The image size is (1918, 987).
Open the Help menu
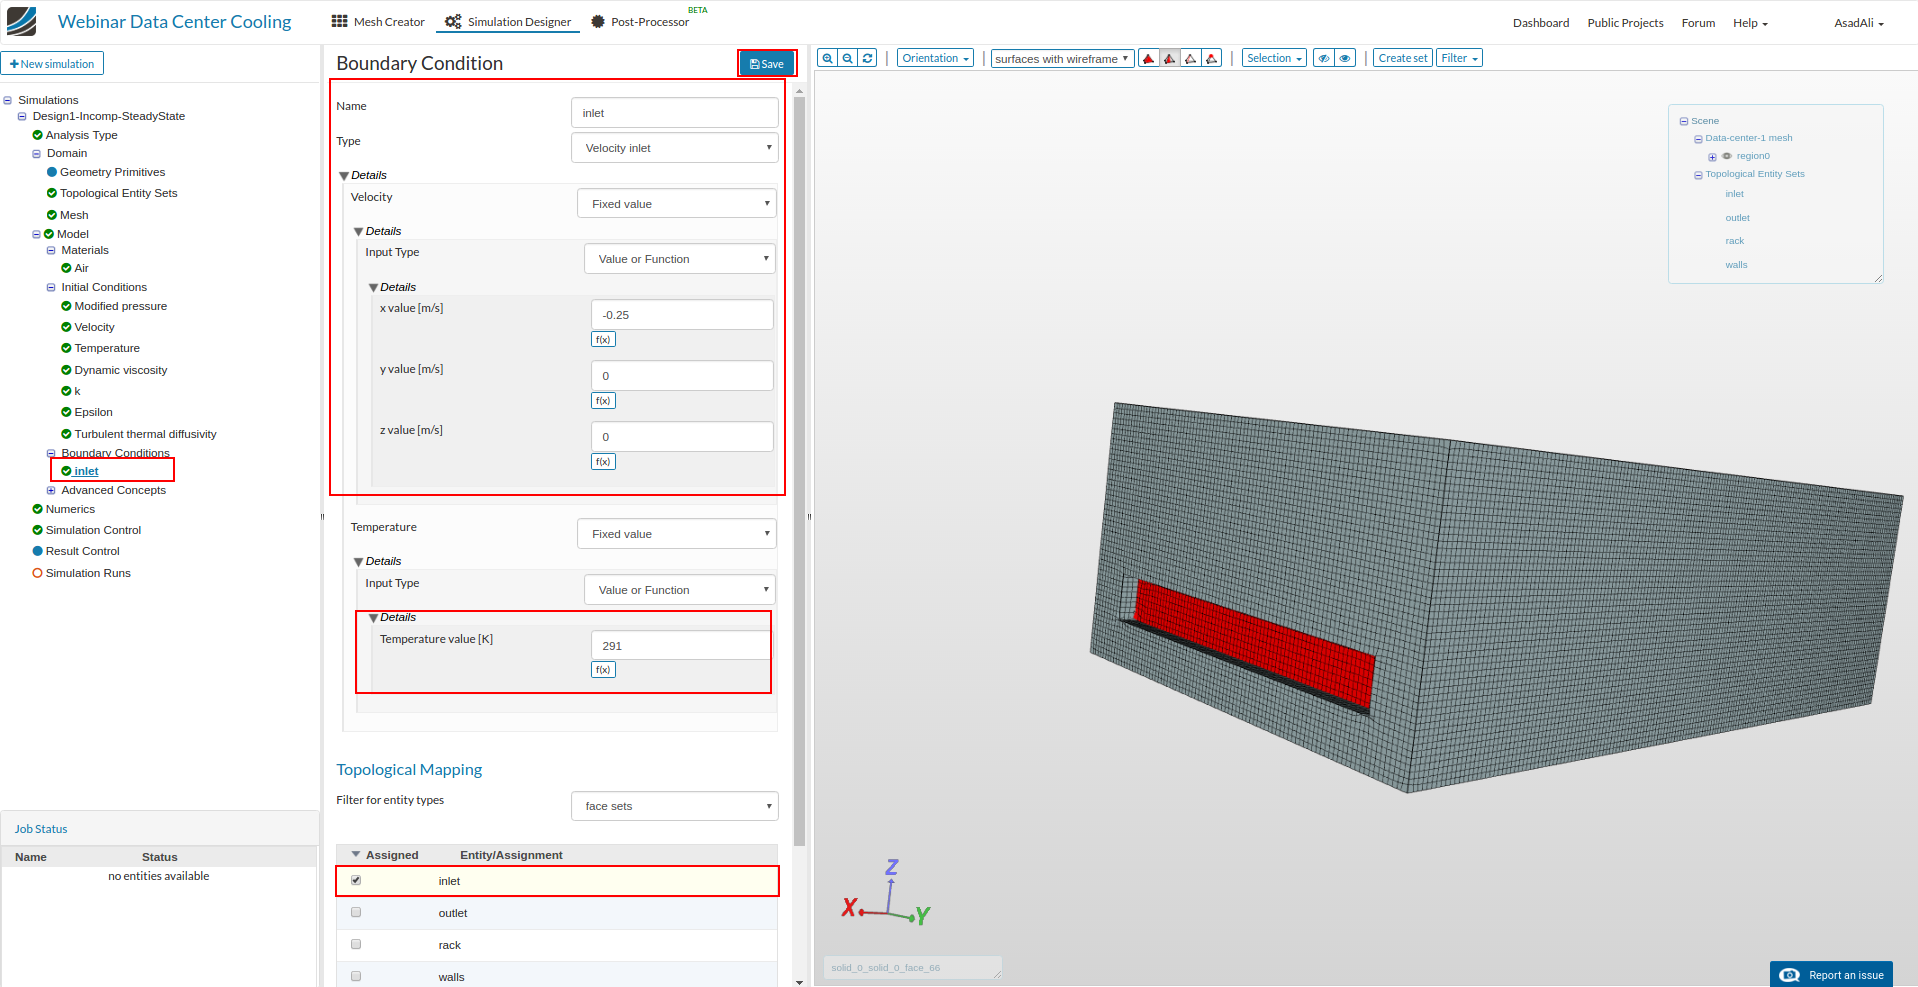pyautogui.click(x=1751, y=23)
